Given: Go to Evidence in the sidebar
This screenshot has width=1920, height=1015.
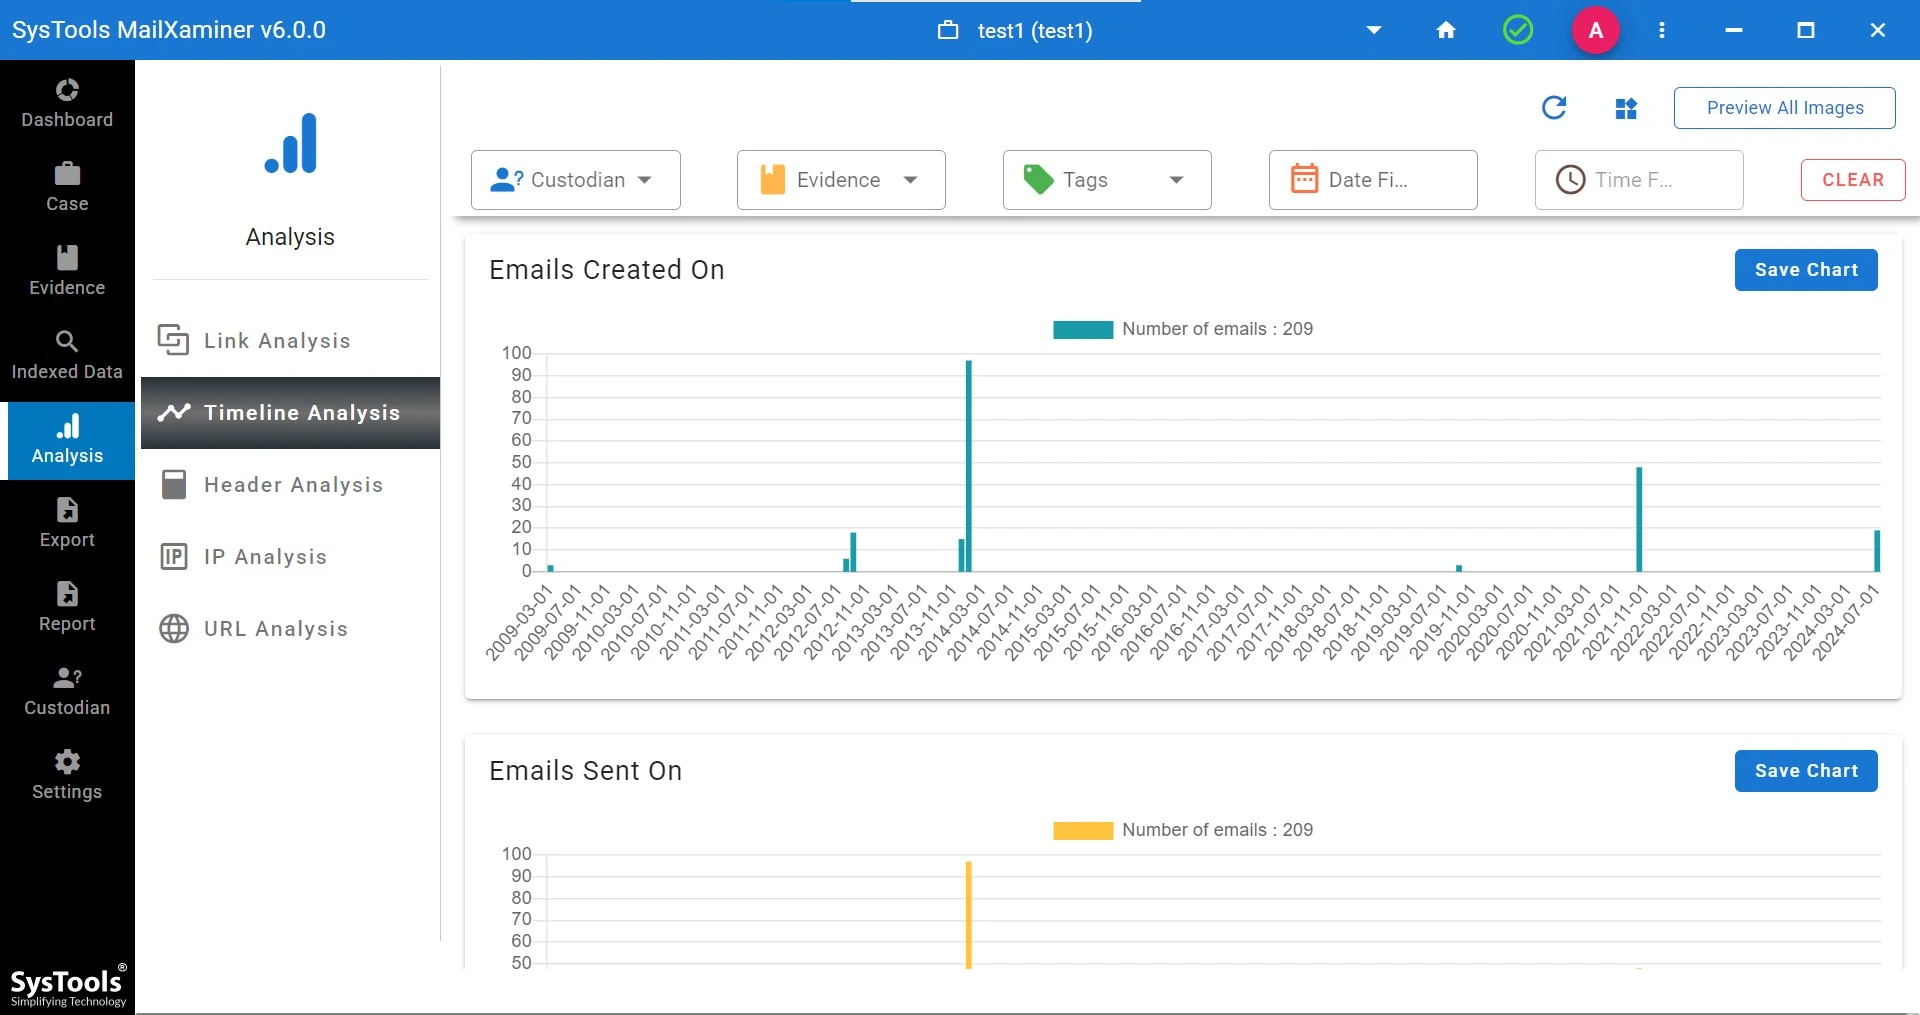Looking at the screenshot, I should point(67,271).
